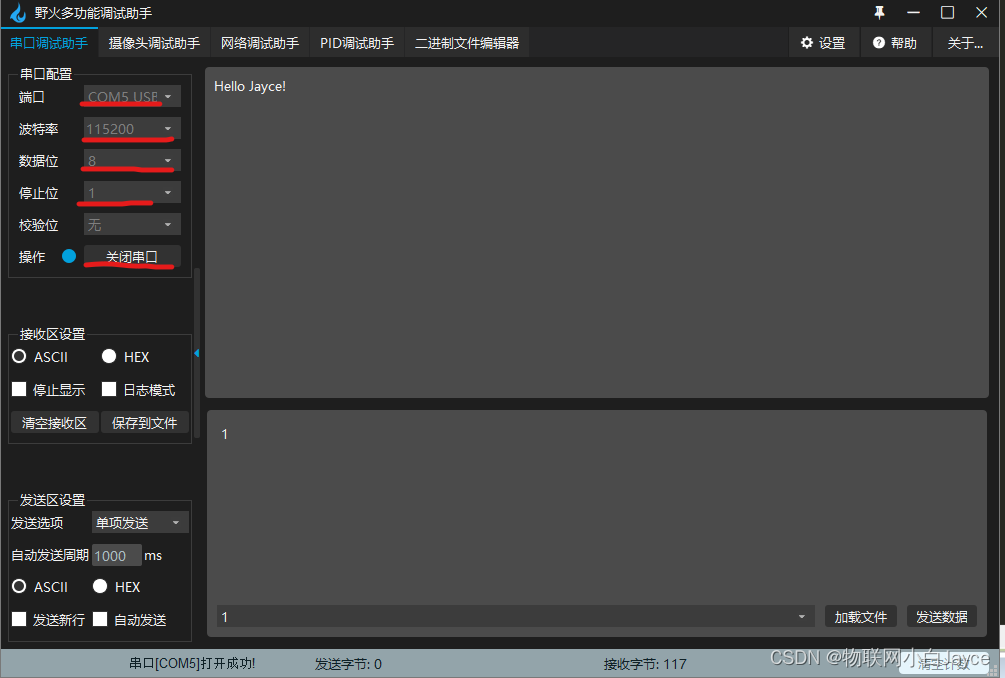Click the blue serial status indicator
This screenshot has width=1005, height=678.
[x=69, y=256]
